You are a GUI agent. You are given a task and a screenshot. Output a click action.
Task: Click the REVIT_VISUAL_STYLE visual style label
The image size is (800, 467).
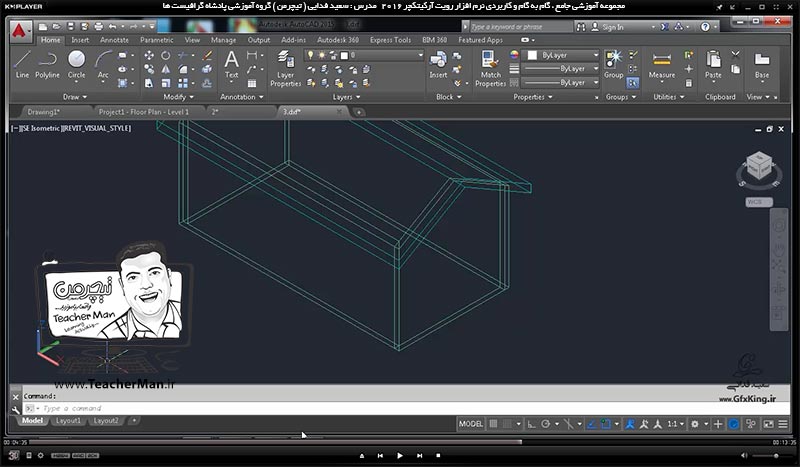[x=97, y=128]
